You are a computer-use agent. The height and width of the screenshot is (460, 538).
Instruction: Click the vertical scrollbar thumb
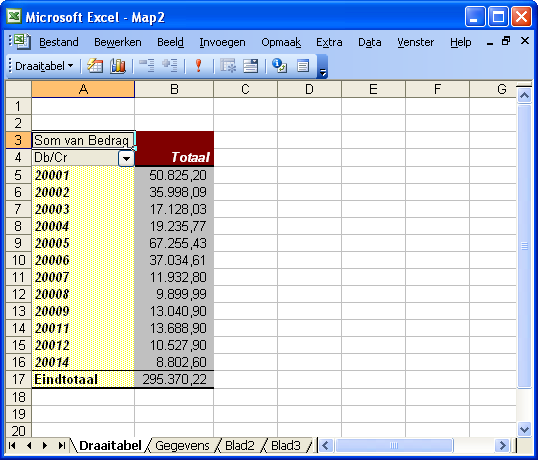(x=524, y=246)
